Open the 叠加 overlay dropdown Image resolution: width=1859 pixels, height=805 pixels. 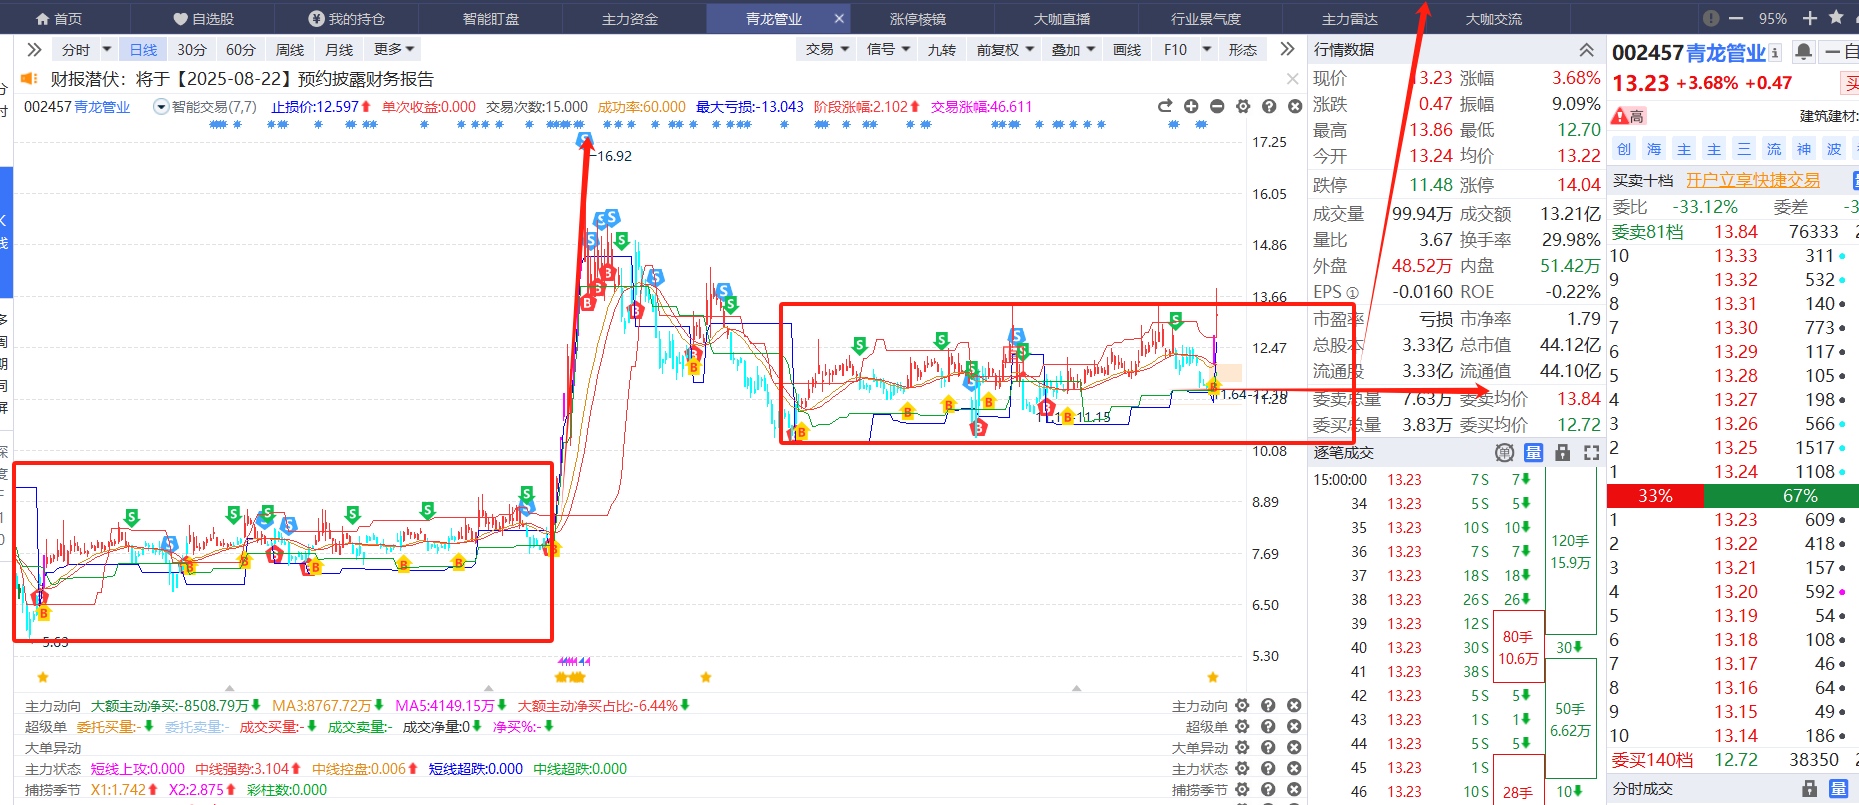pos(1073,49)
